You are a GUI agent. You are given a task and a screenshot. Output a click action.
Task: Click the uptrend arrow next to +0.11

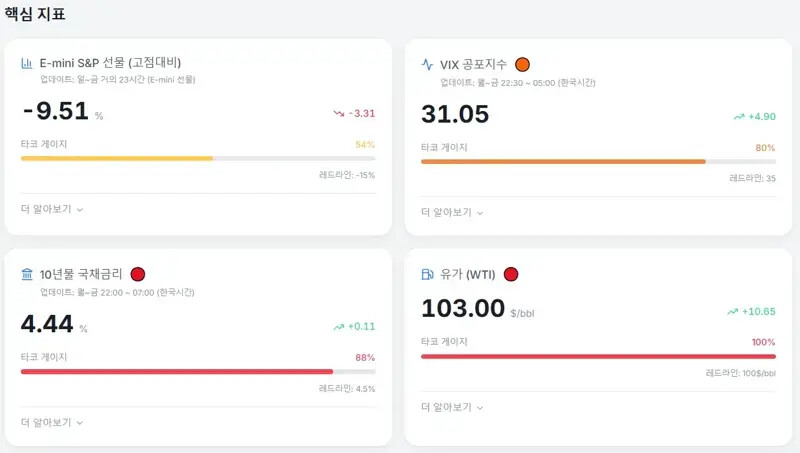pos(338,326)
